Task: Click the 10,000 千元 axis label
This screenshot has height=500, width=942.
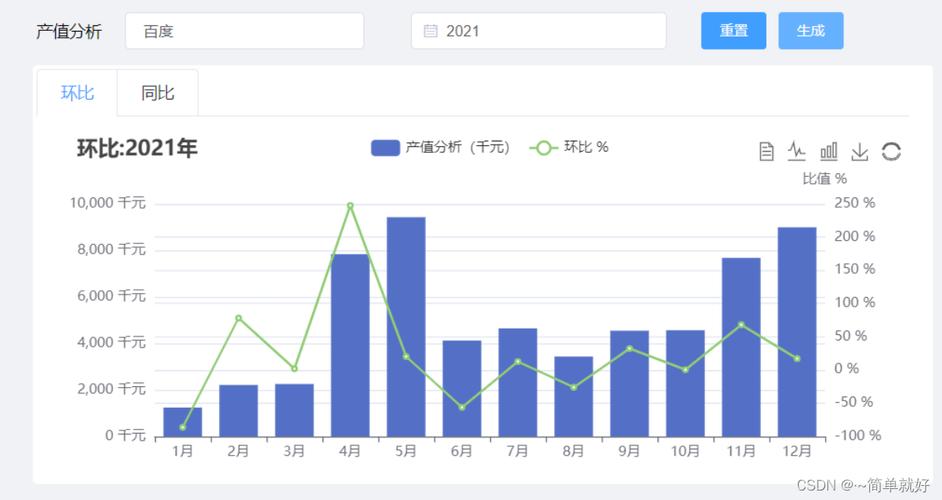Action: click(x=108, y=203)
